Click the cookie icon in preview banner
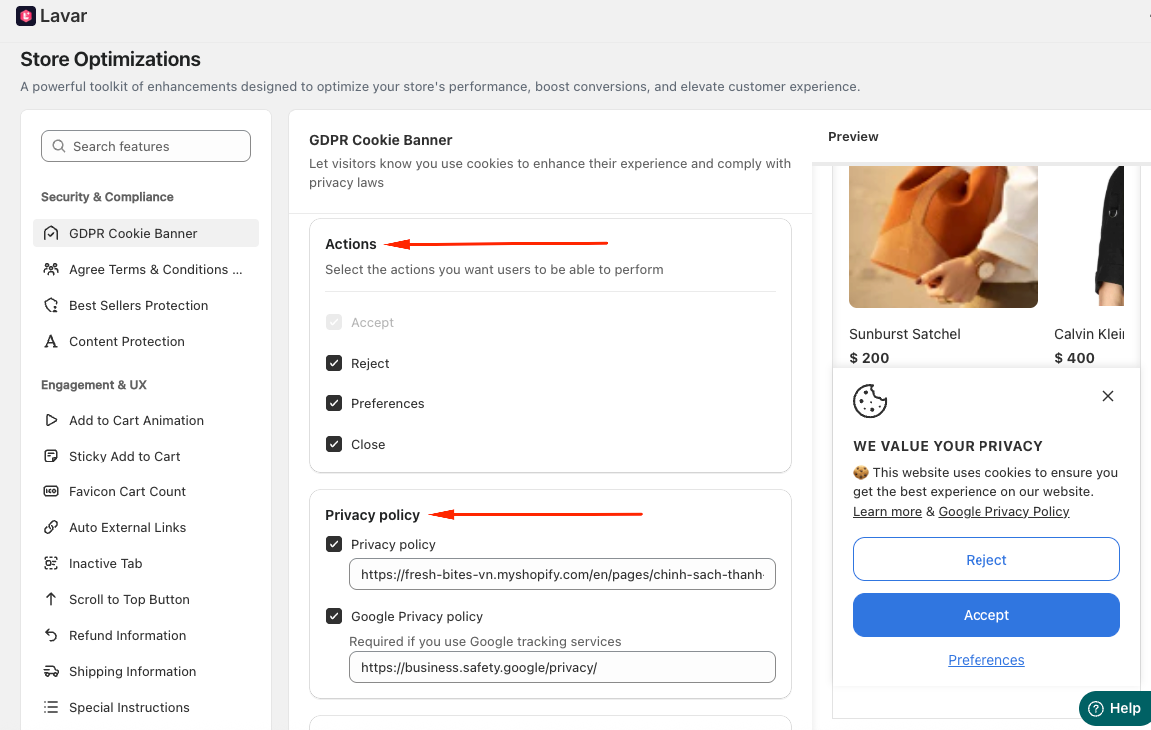The height and width of the screenshot is (730, 1151). point(870,401)
